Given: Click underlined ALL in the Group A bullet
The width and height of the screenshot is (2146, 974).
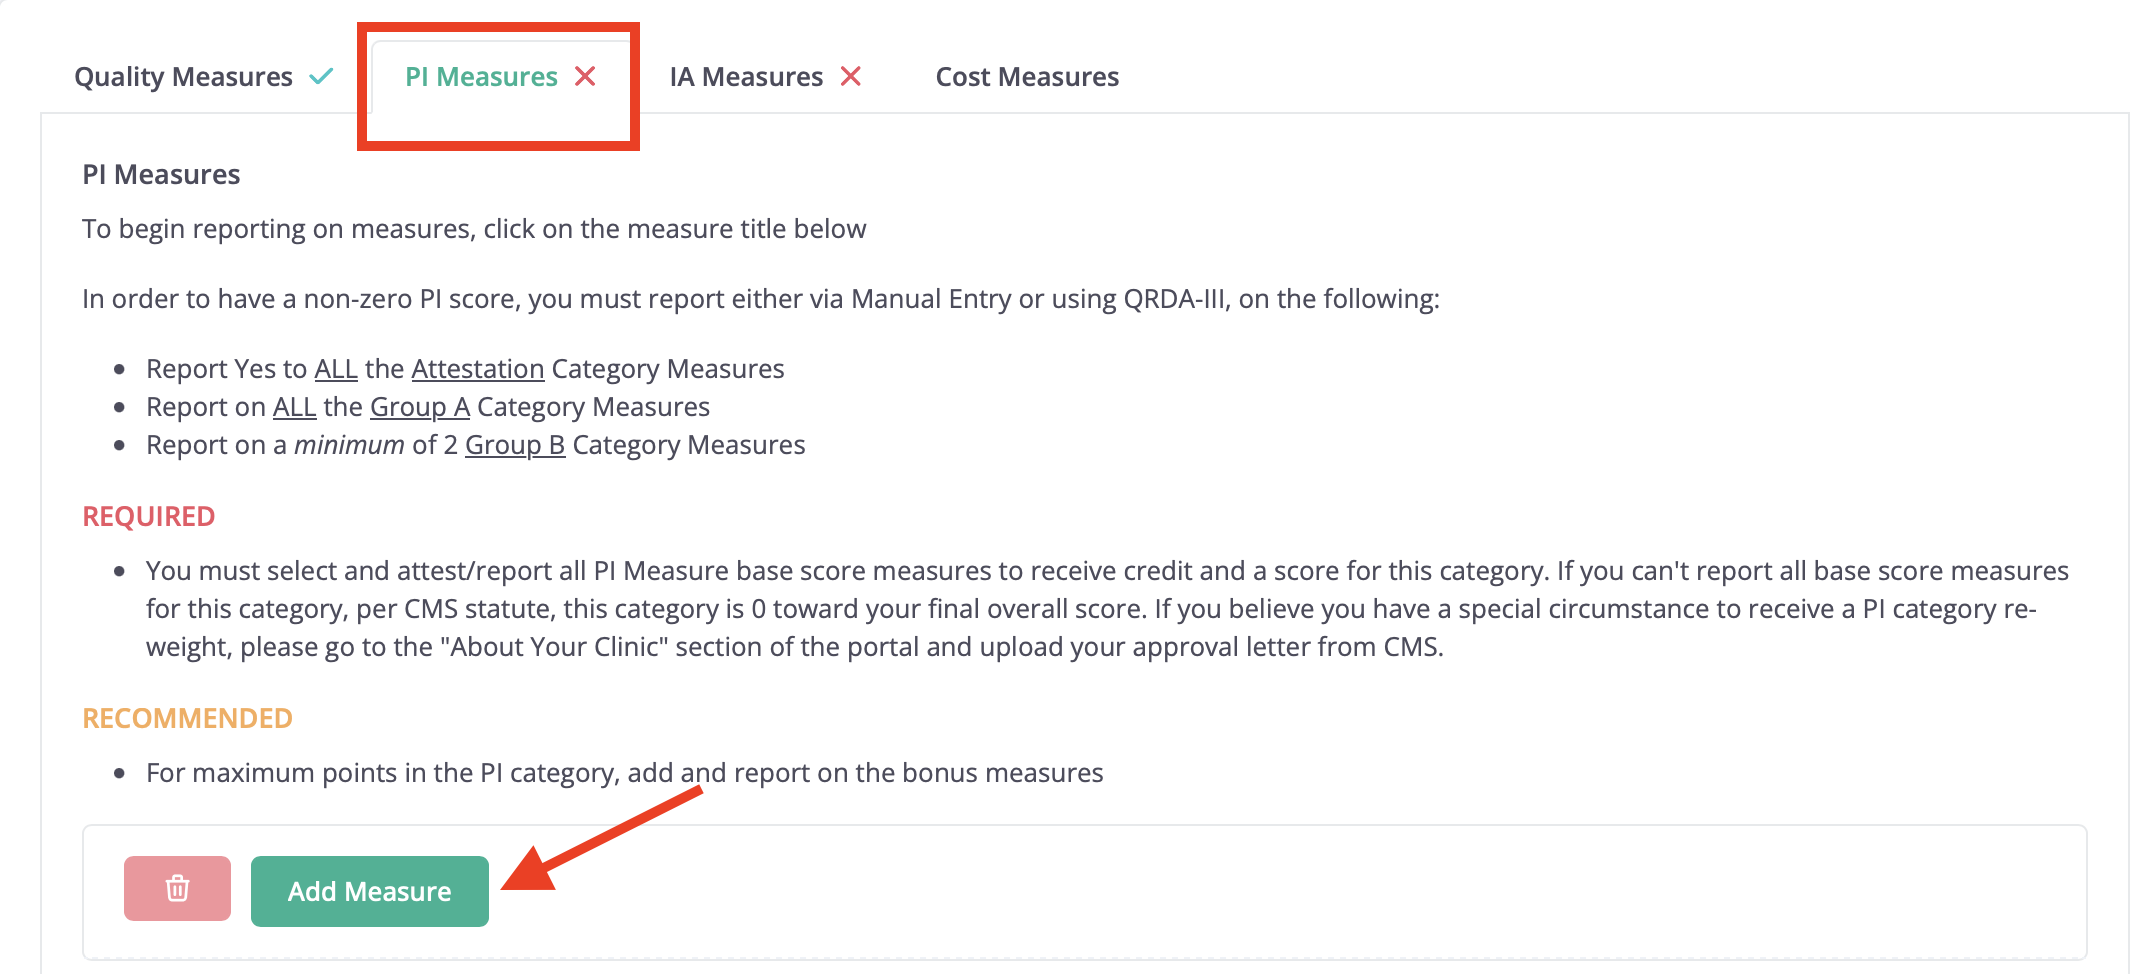Looking at the screenshot, I should point(295,407).
